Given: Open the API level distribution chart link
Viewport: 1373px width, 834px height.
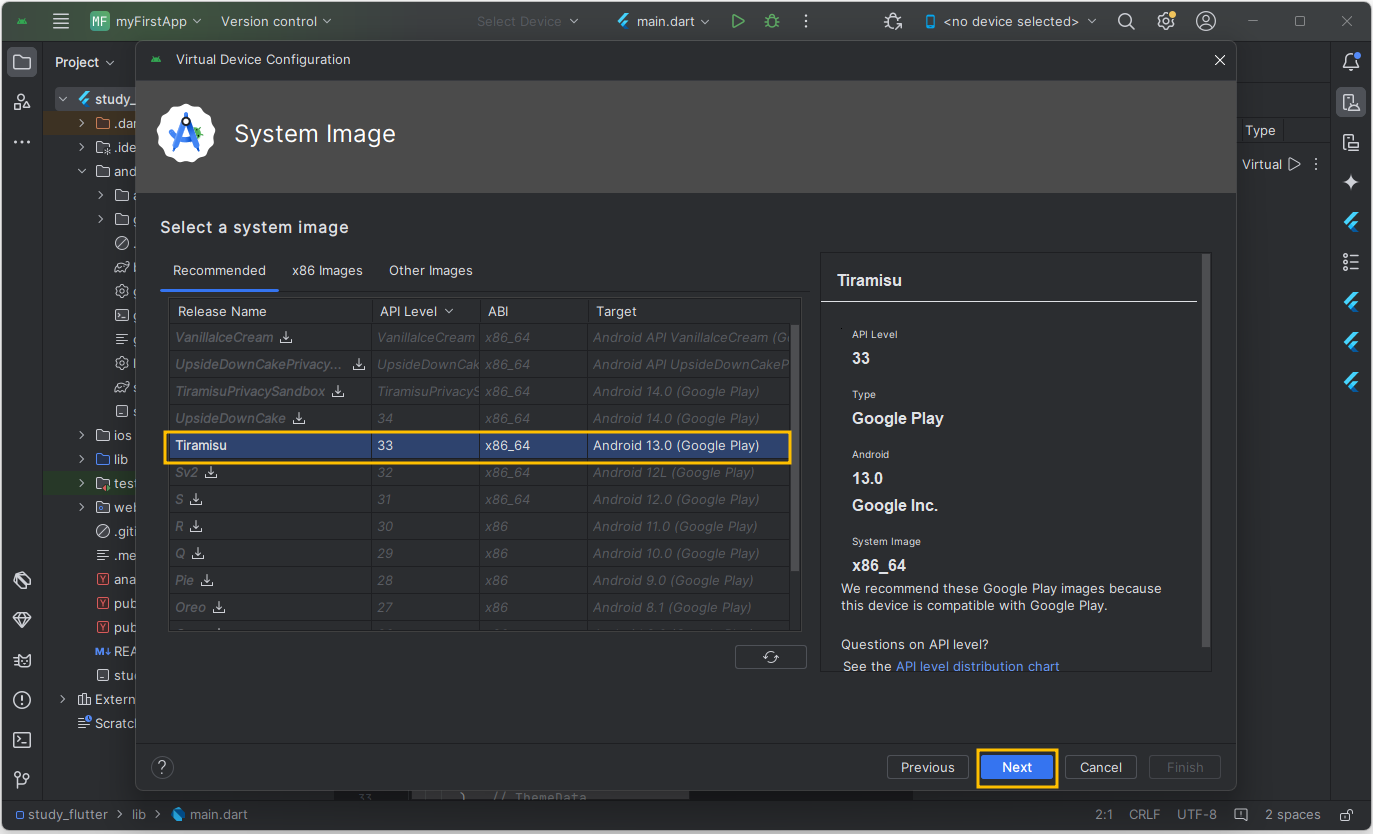Looking at the screenshot, I should coord(977,666).
